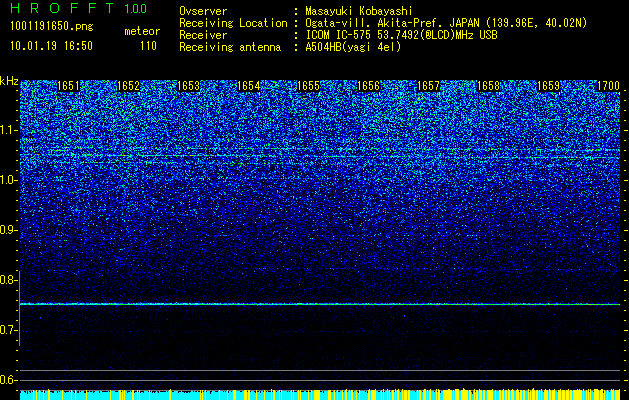Click the 1.0 kHz axis label
The image size is (629, 400).
(9, 180)
